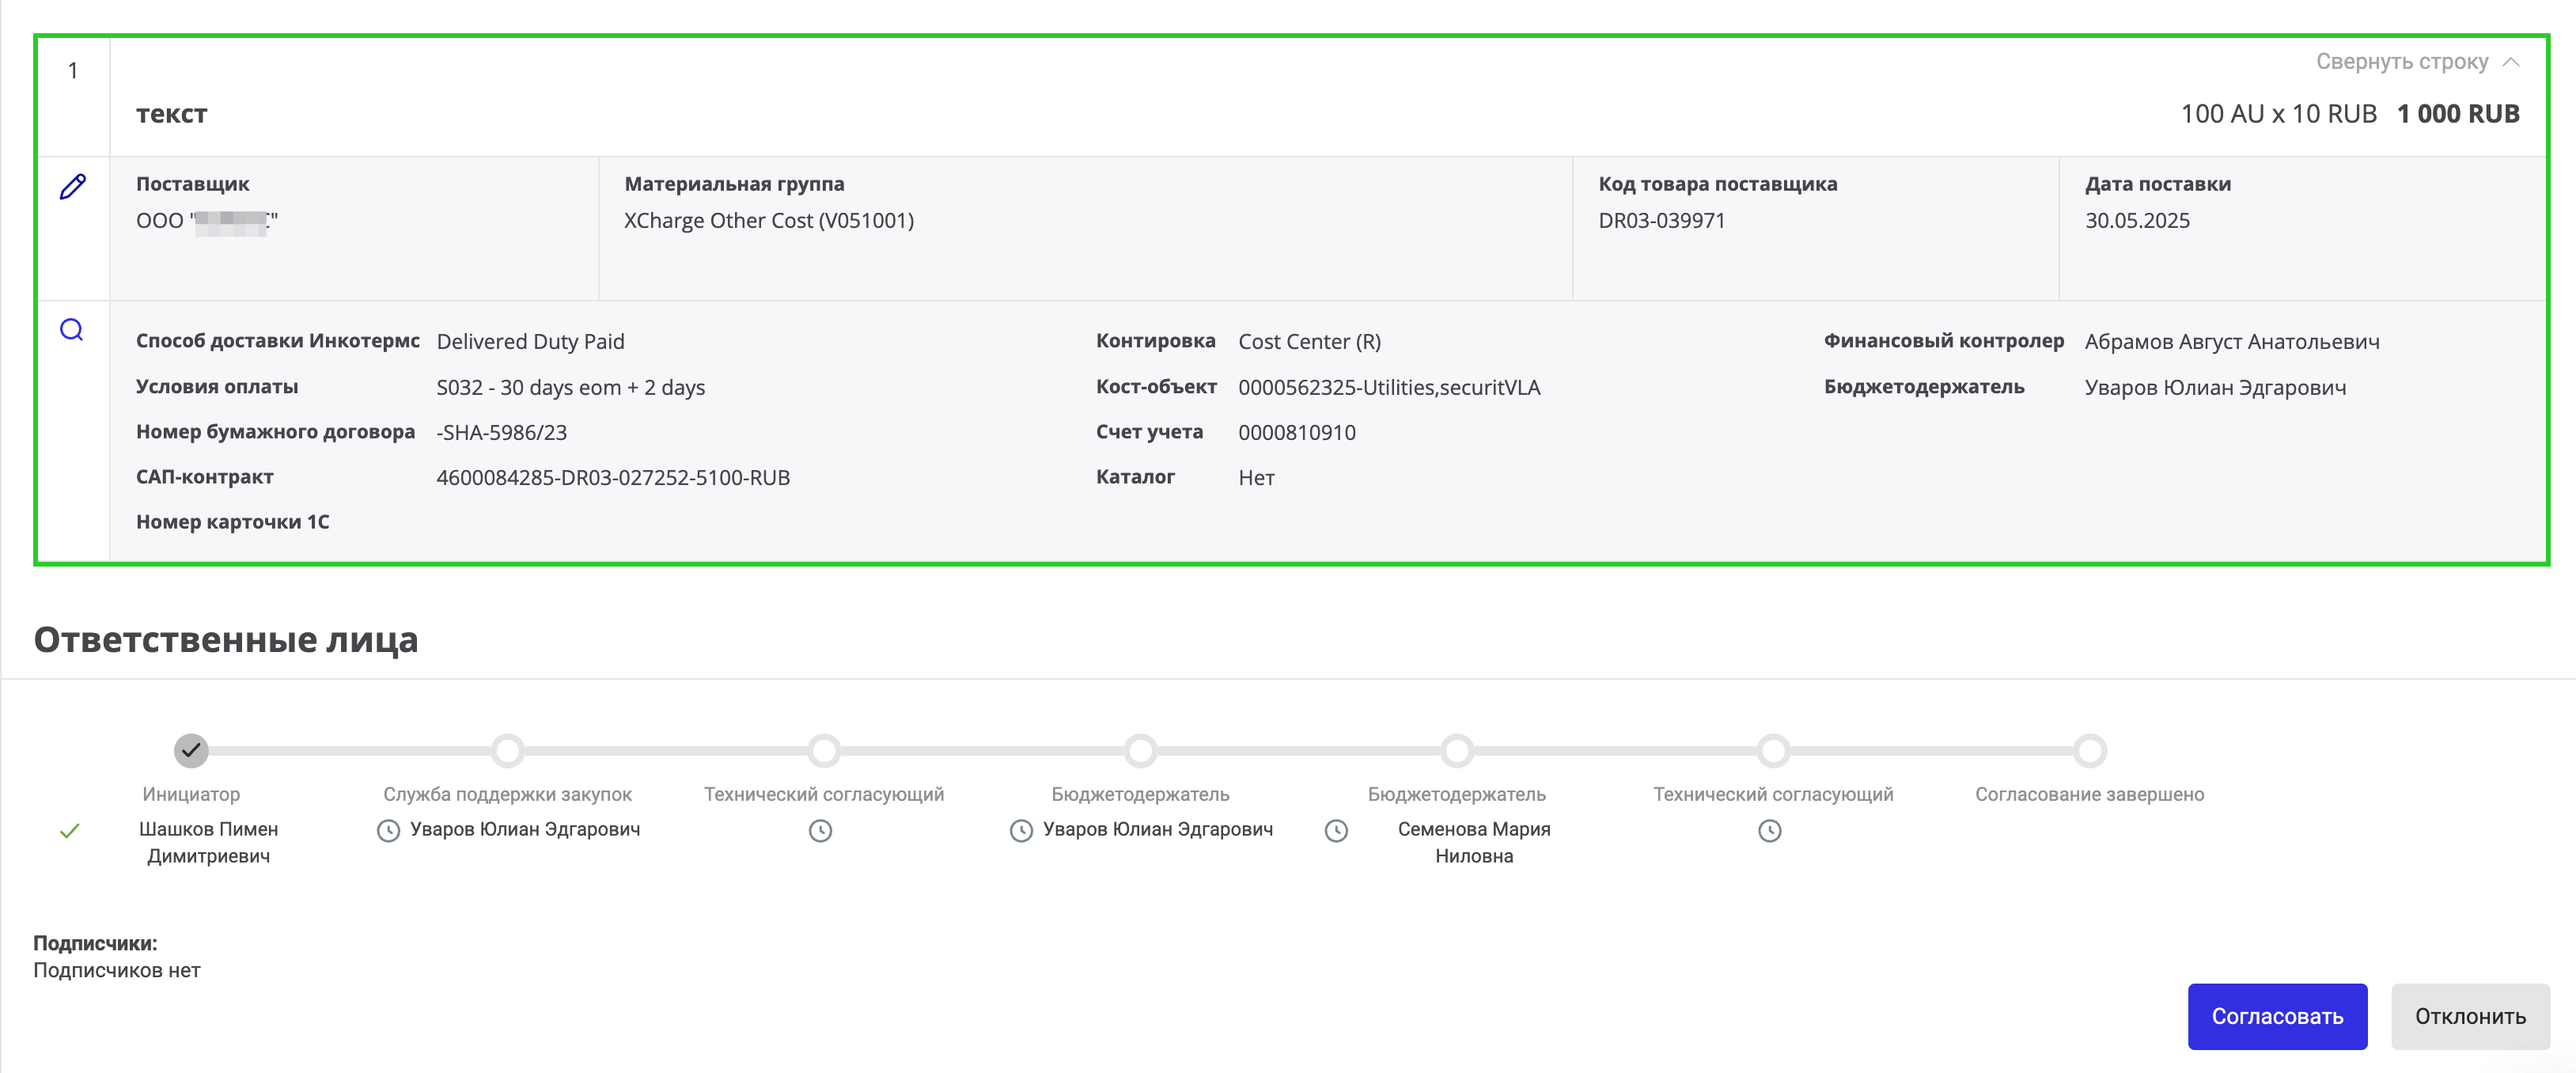Click the checkmark circle of Инициатор step
This screenshot has width=2576, height=1073.
coord(191,750)
